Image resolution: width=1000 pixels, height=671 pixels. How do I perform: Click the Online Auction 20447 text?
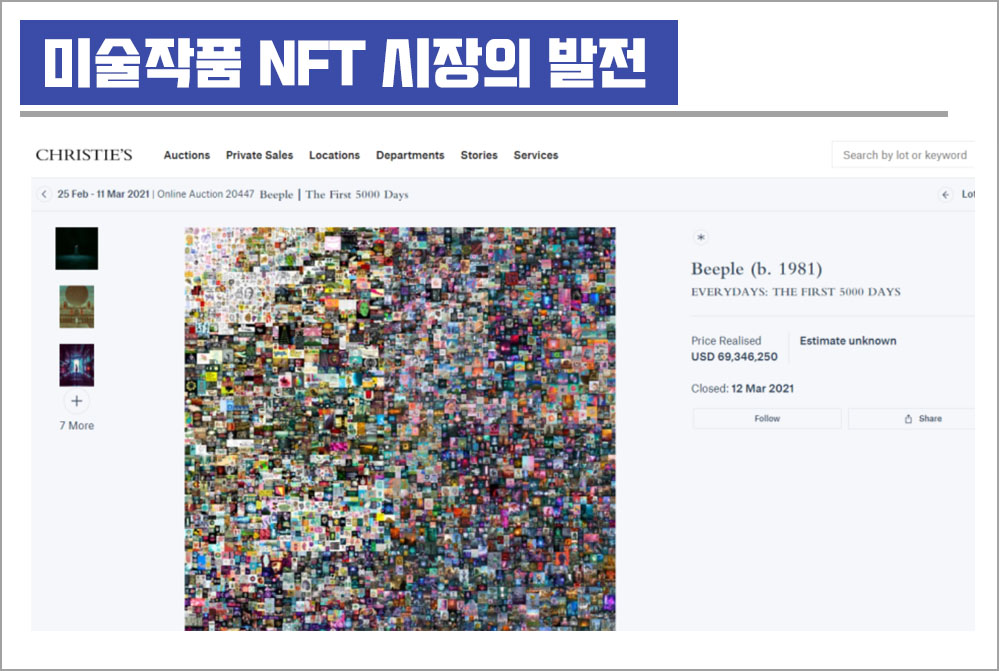pyautogui.click(x=205, y=194)
